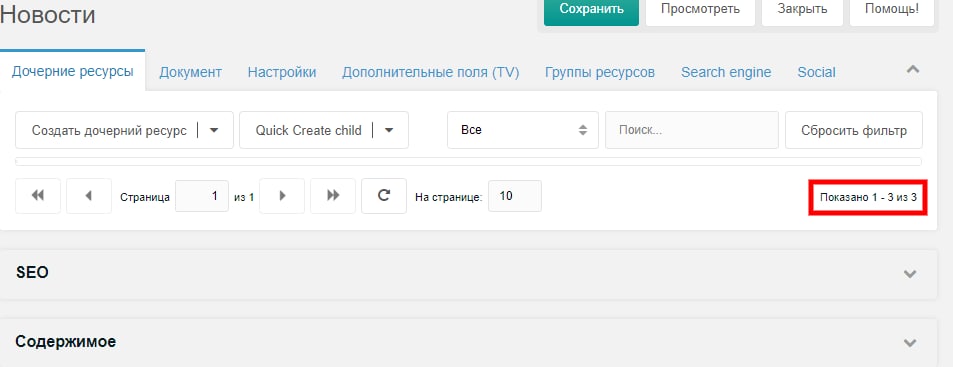Click the Сохранить button

[591, 9]
